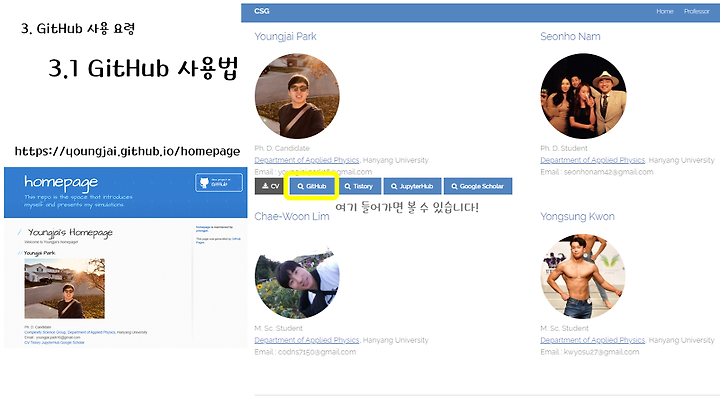
Task: Click the View project on GitHub badge
Action: (x=219, y=182)
